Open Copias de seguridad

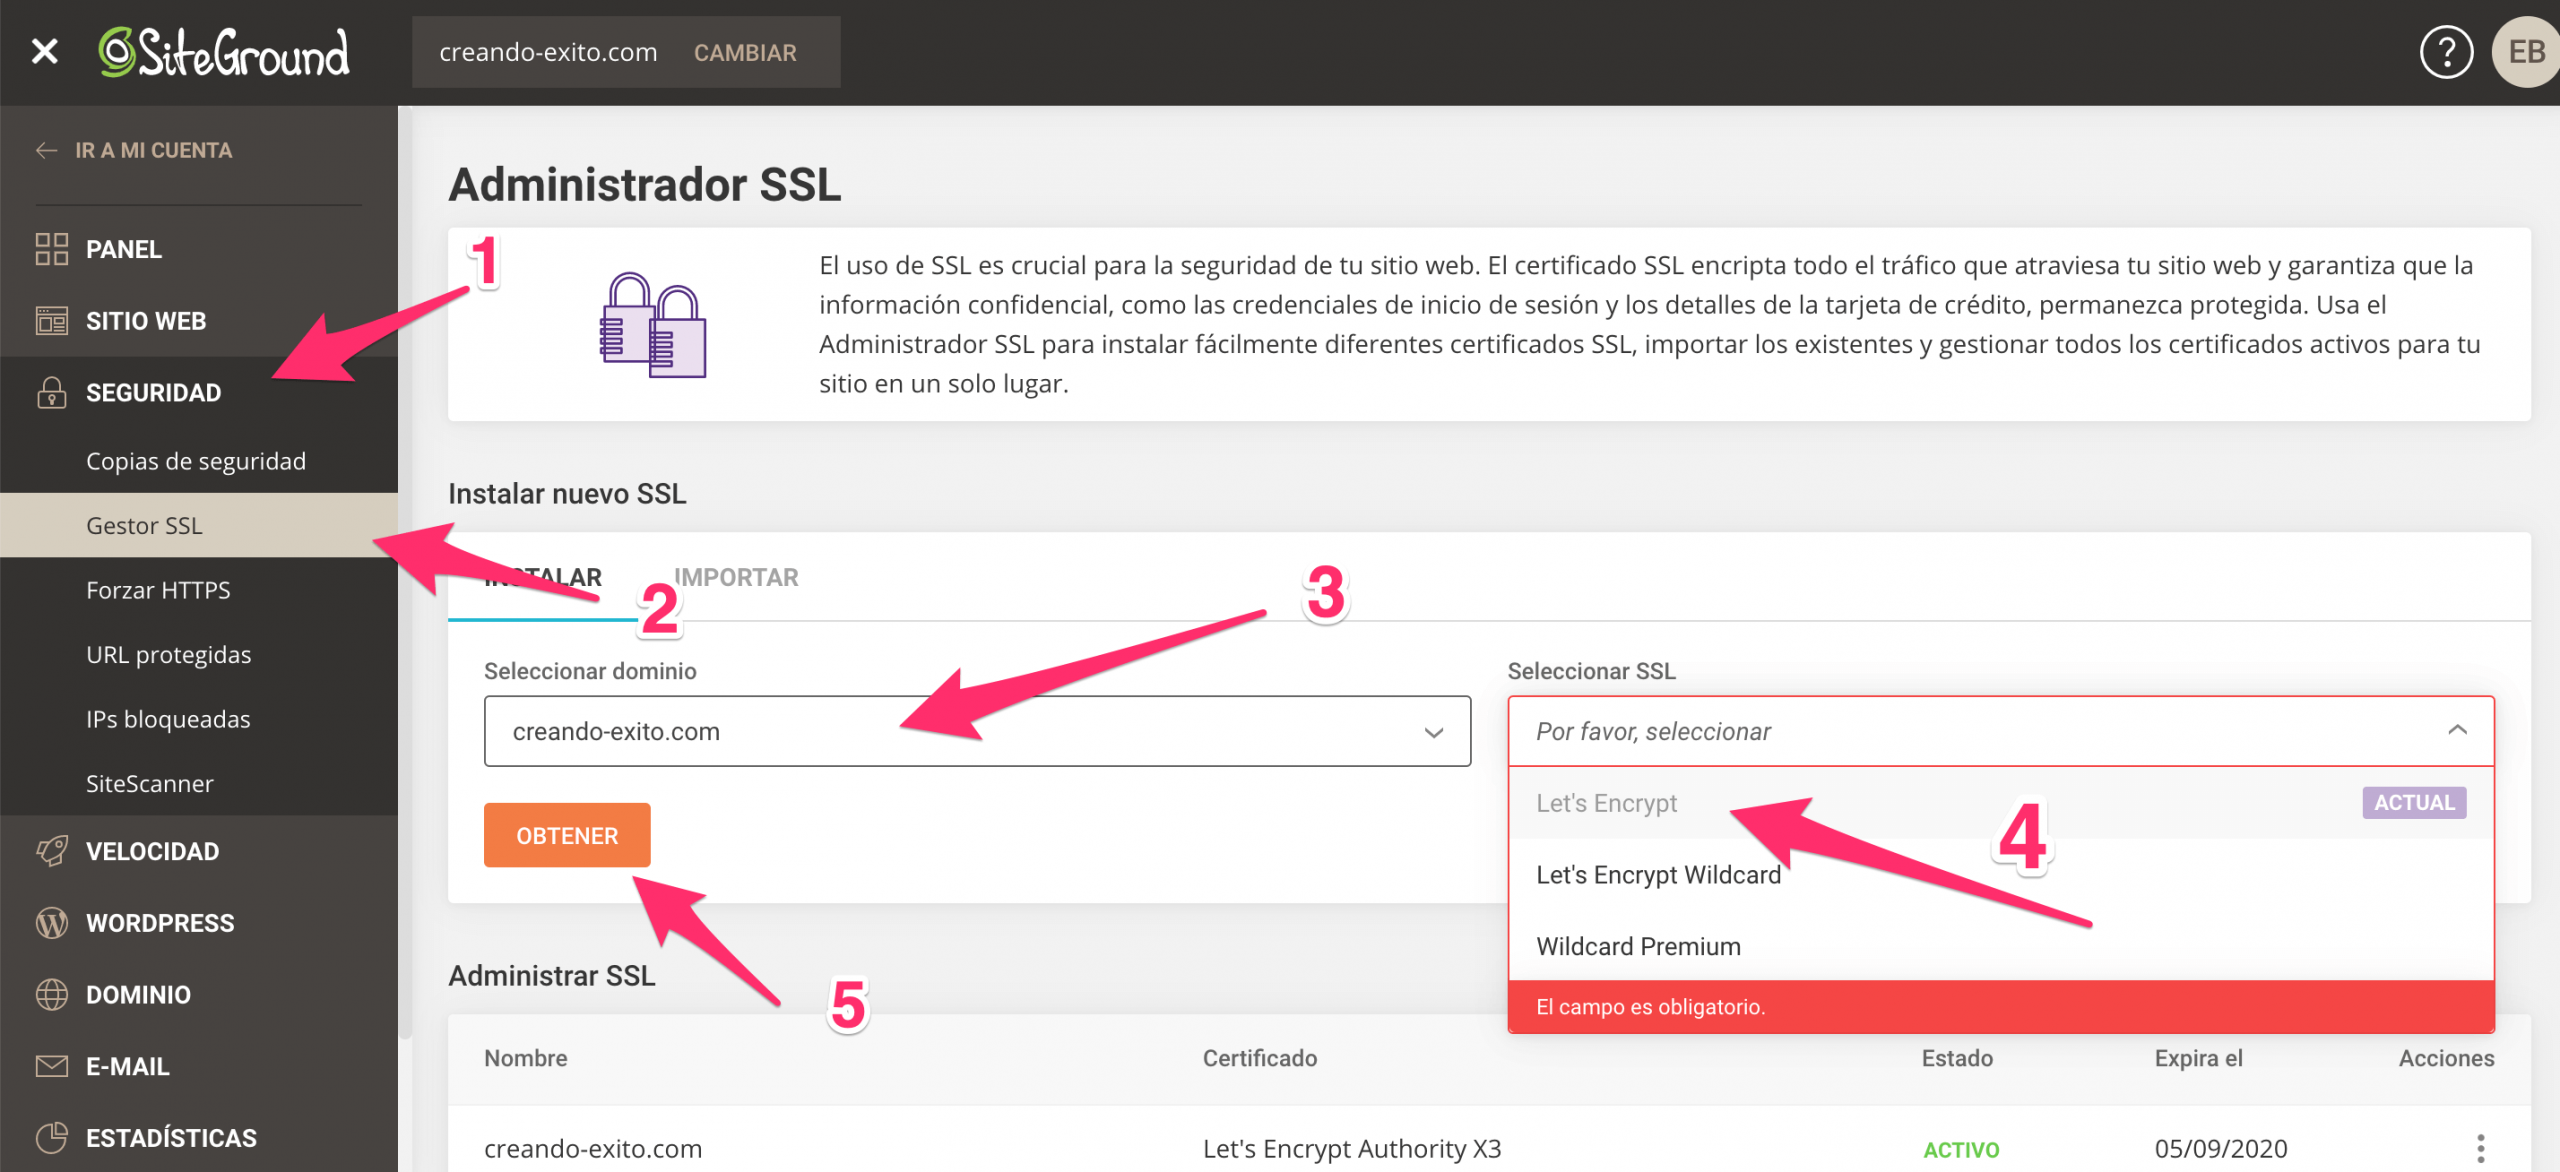point(196,461)
